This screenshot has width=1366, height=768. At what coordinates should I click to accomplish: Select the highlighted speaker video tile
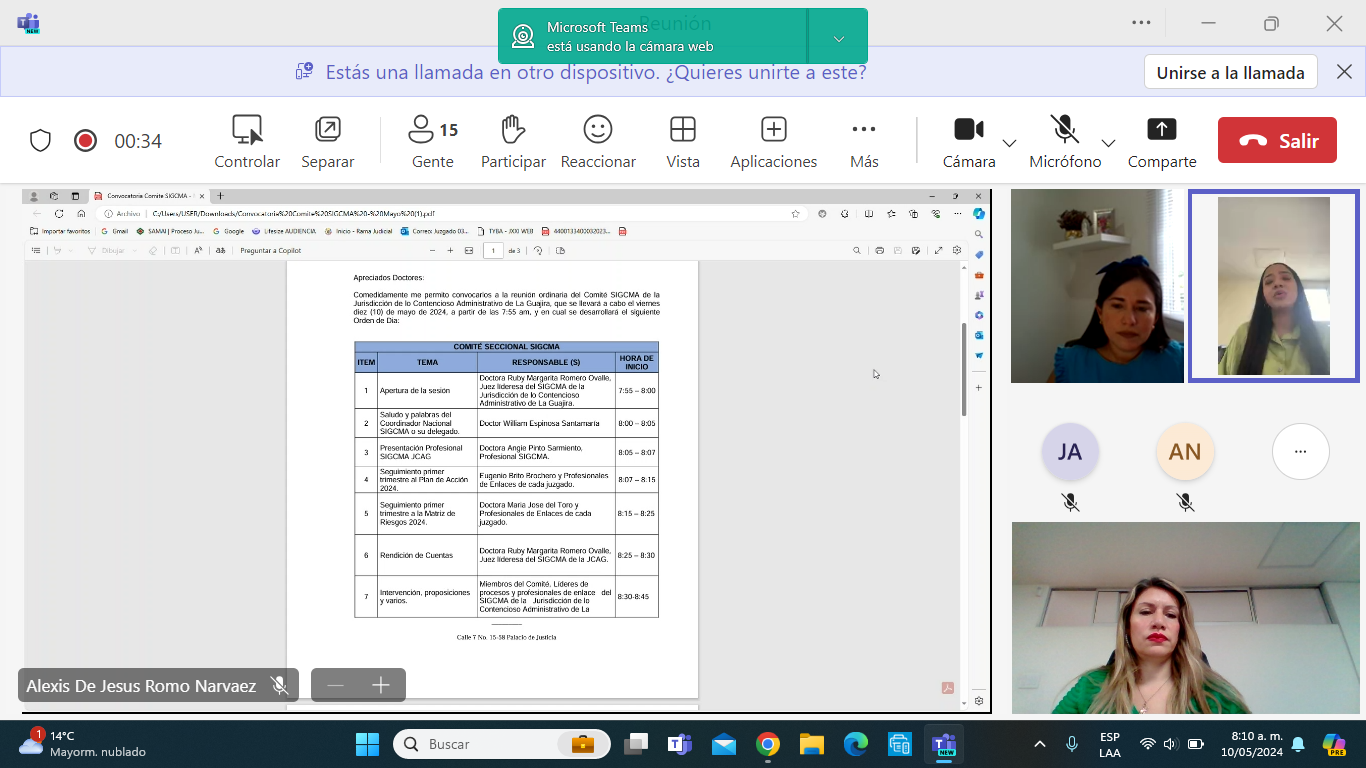click(1274, 286)
